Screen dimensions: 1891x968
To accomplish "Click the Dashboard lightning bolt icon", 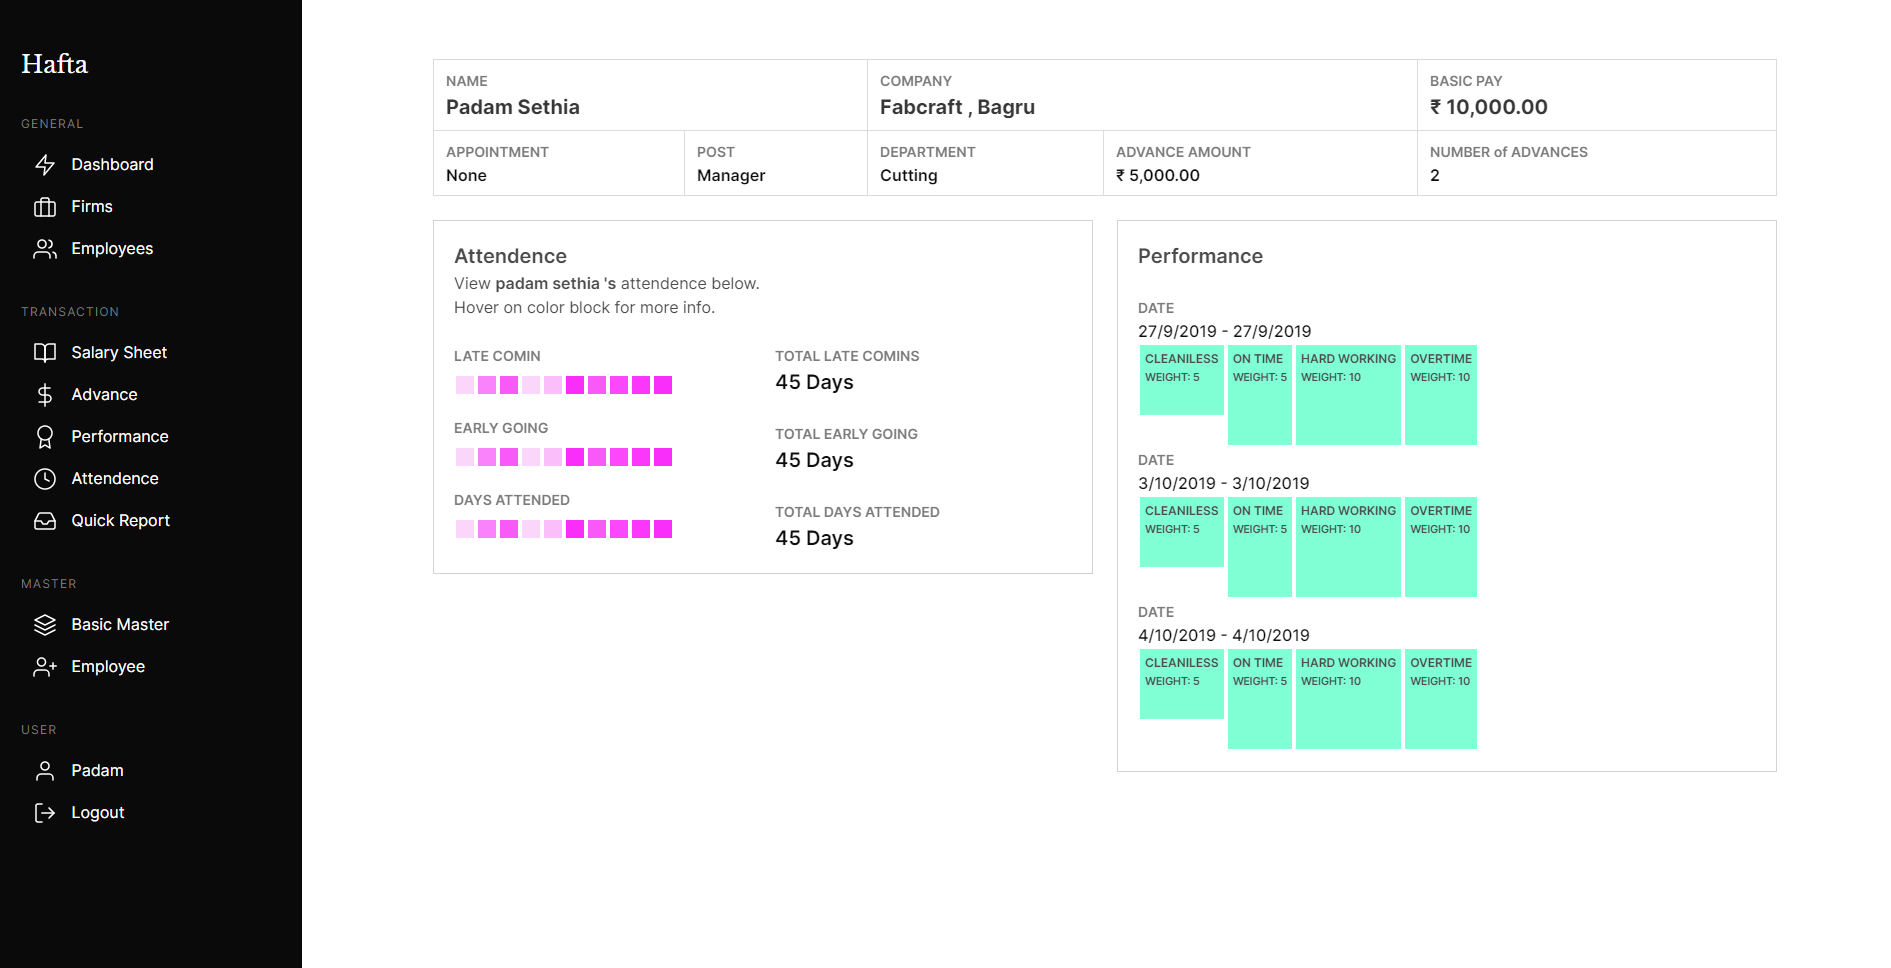I will (45, 165).
